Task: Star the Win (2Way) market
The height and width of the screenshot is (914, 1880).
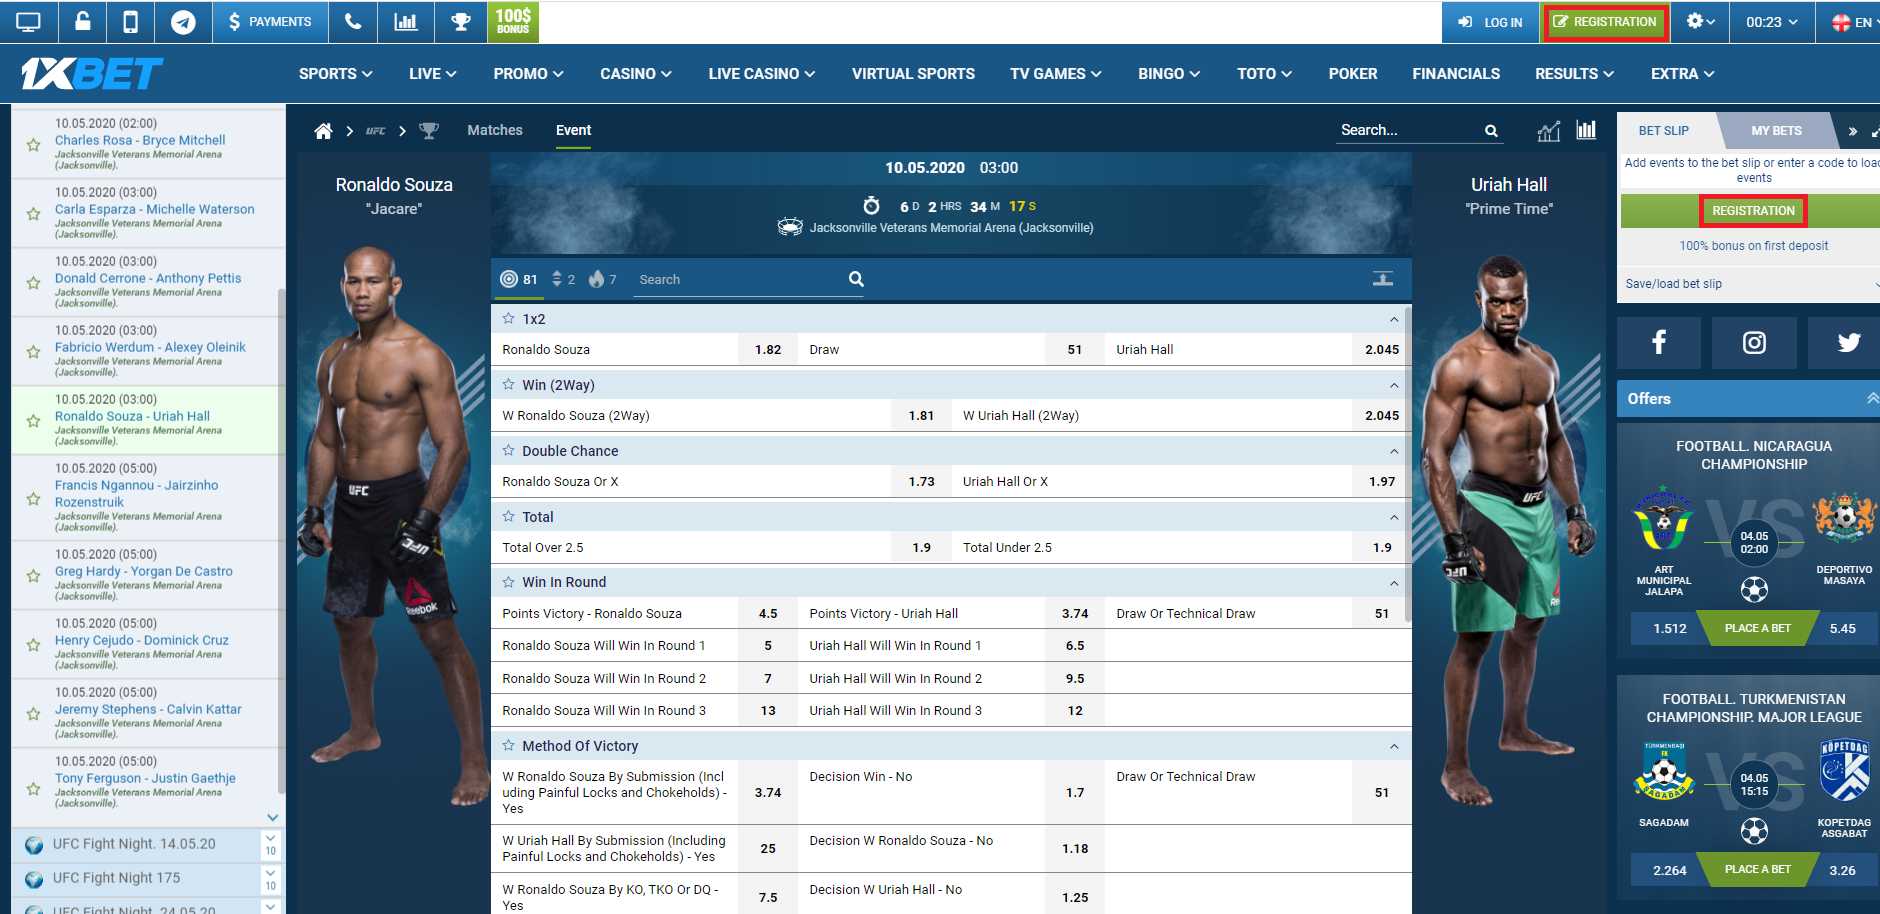Action: [x=508, y=384]
